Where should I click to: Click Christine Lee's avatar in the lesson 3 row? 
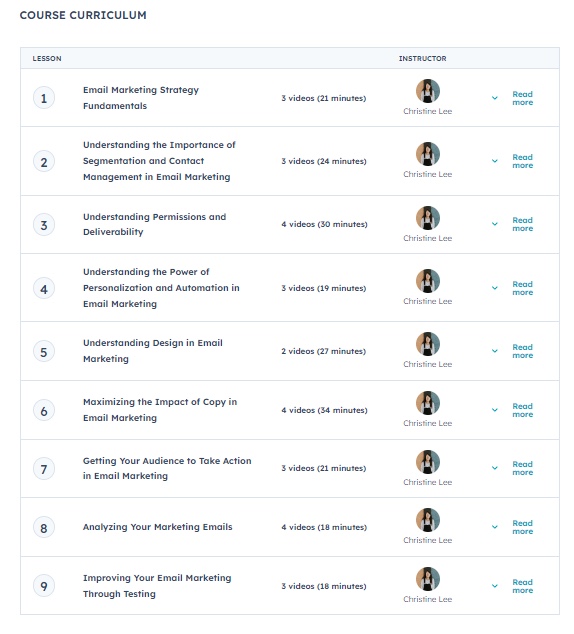click(428, 218)
